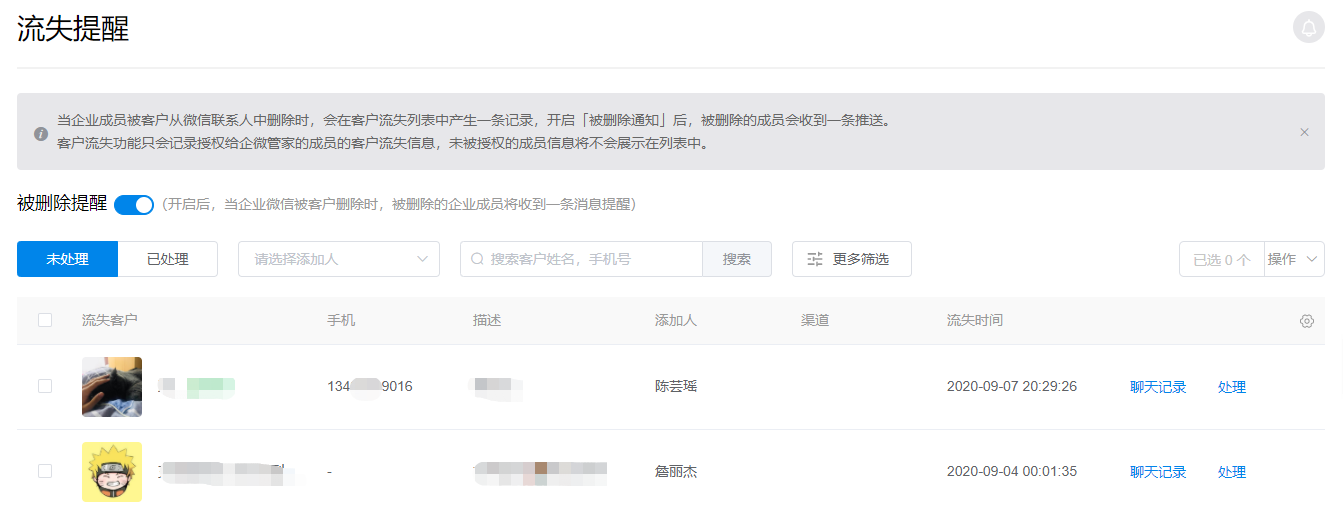
Task: Select the 未处理 tab
Action: [68, 259]
